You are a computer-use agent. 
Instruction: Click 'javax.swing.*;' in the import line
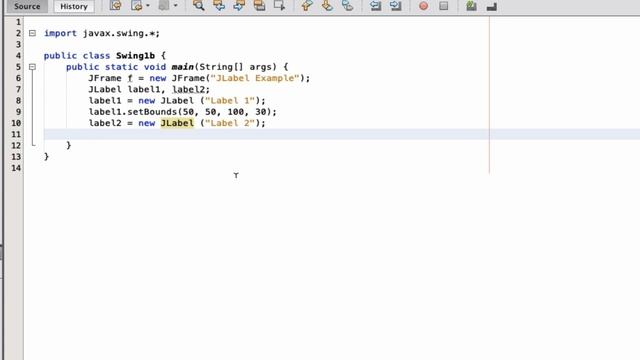[121, 33]
